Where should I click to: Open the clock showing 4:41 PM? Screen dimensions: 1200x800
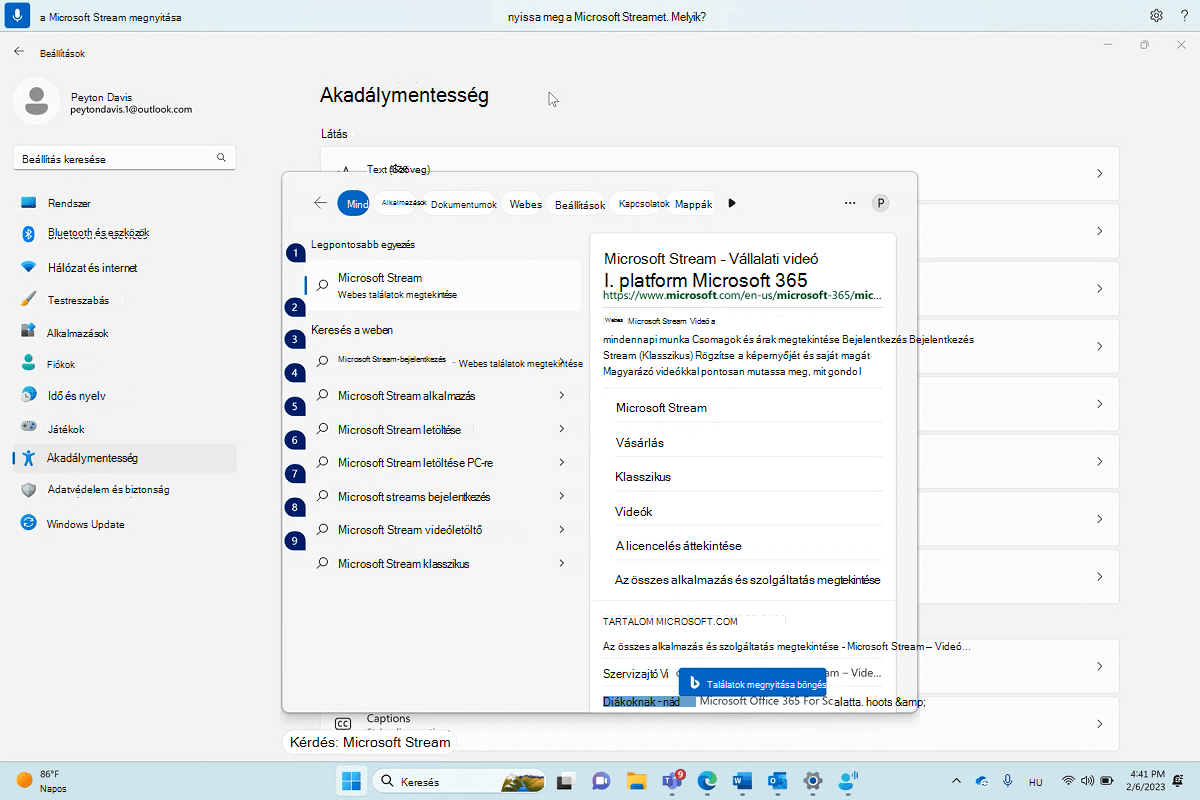1146,781
